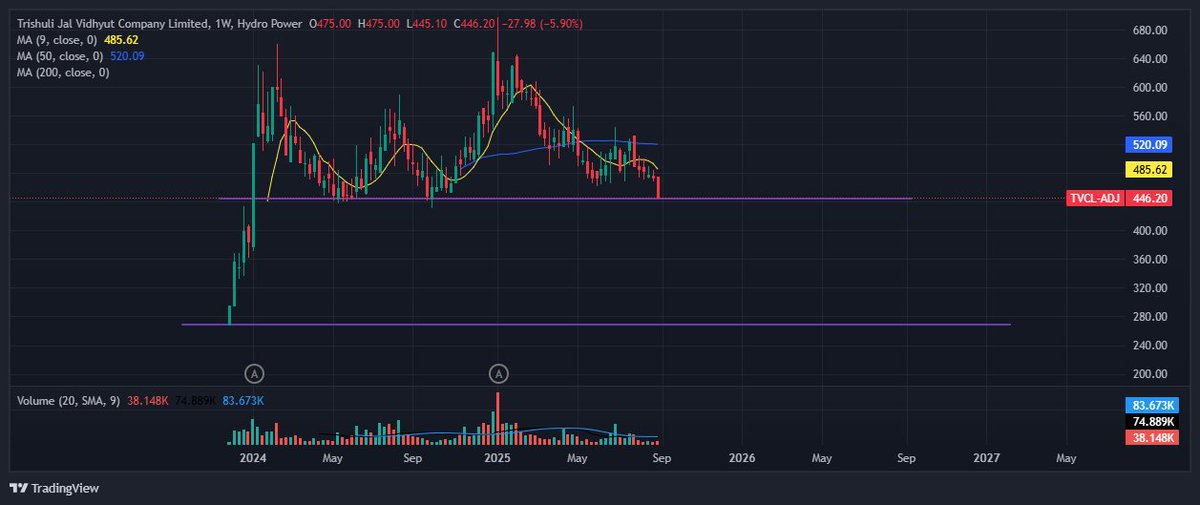1200x505 pixels.
Task: Click the last red candlestick near 446
Action: (x=659, y=188)
